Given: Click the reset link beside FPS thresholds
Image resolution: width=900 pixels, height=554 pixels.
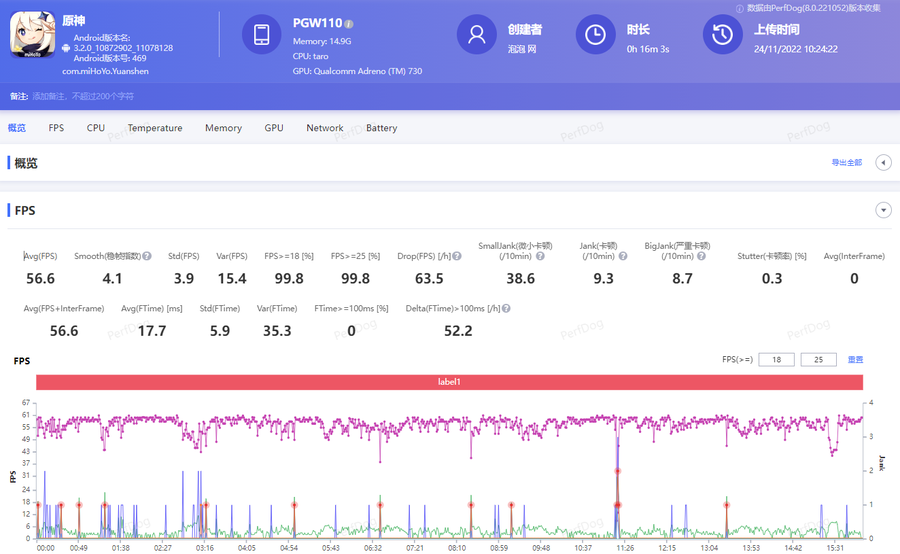Looking at the screenshot, I should (855, 360).
